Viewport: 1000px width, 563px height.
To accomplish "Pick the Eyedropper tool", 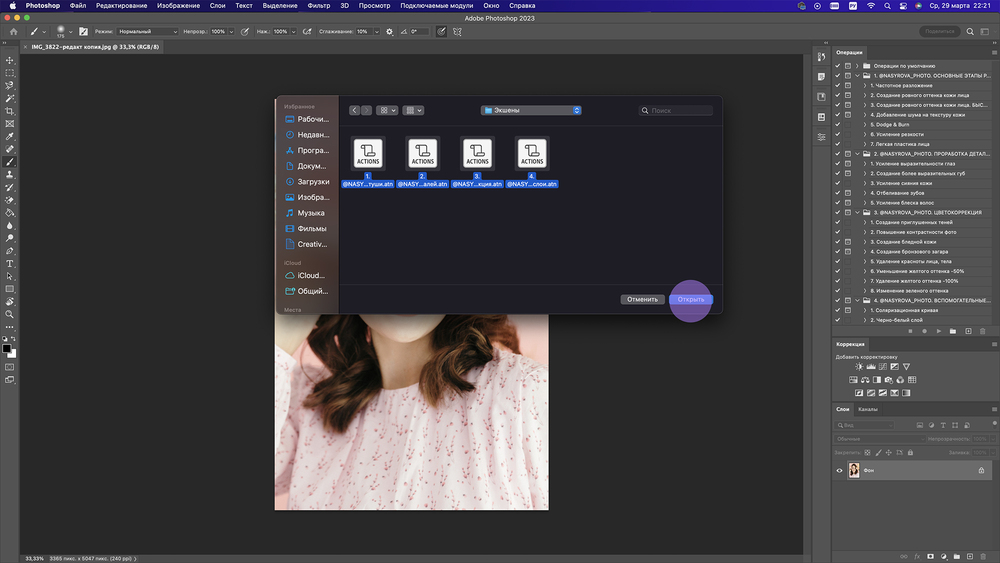I will (10, 136).
